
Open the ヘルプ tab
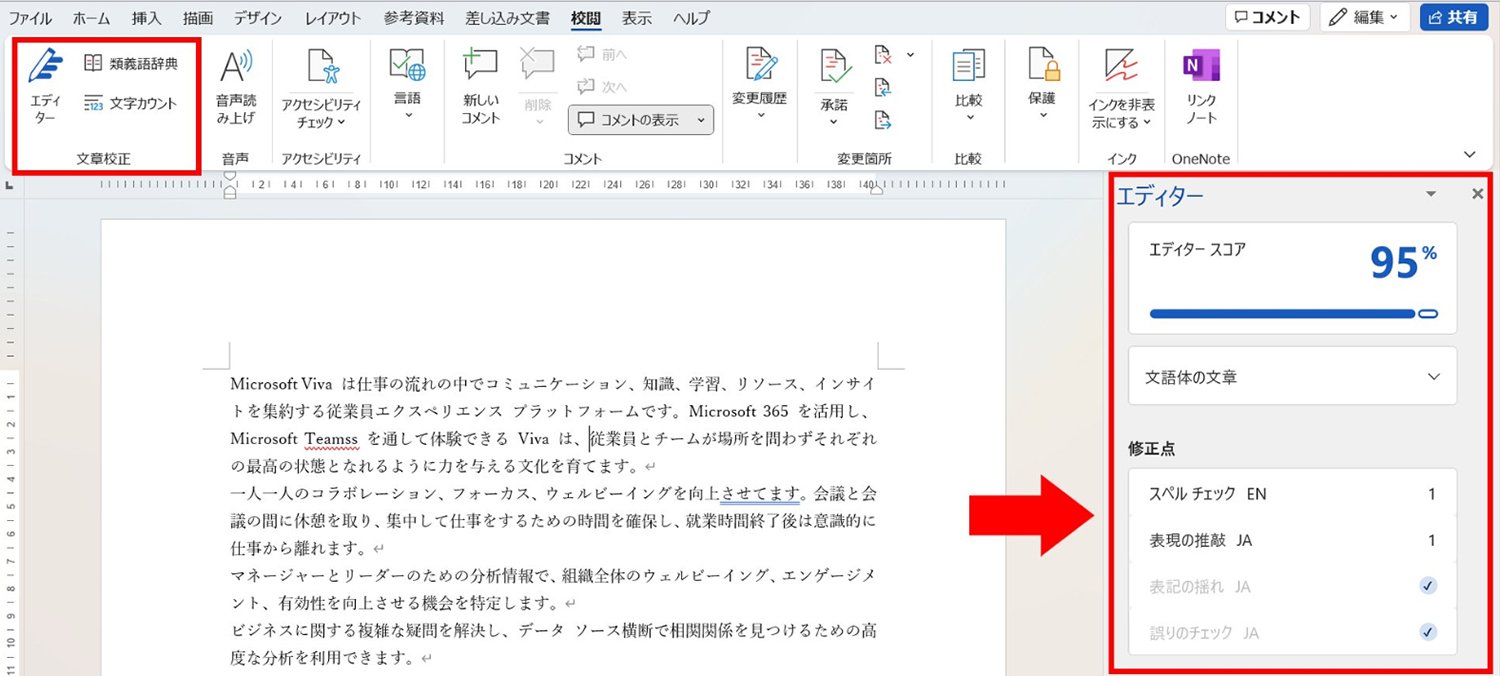tap(691, 18)
